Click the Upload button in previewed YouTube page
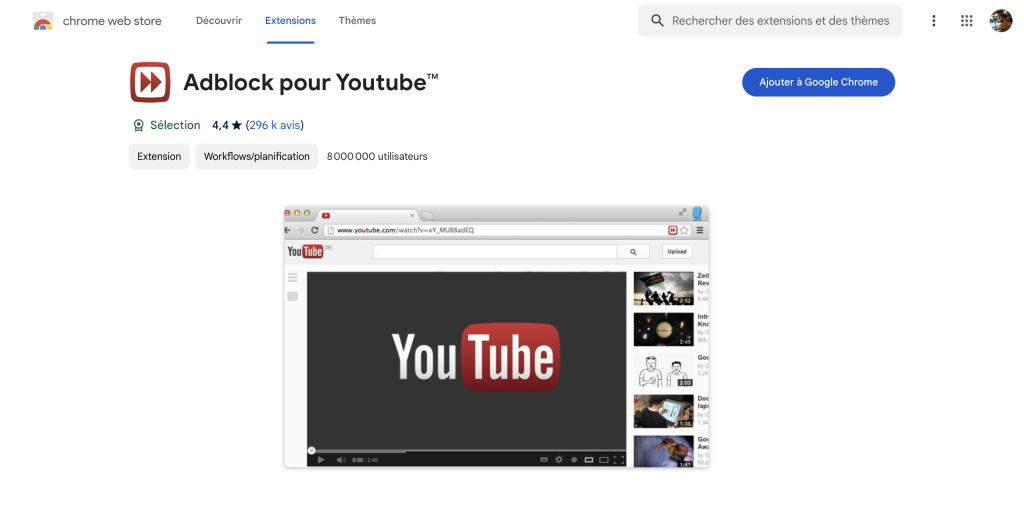This screenshot has width=1024, height=512. point(677,251)
